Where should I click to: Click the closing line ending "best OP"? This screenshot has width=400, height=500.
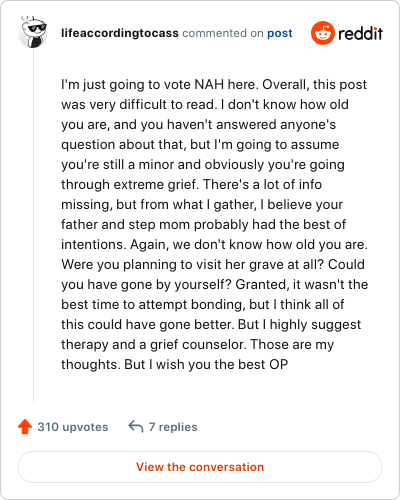[174, 365]
